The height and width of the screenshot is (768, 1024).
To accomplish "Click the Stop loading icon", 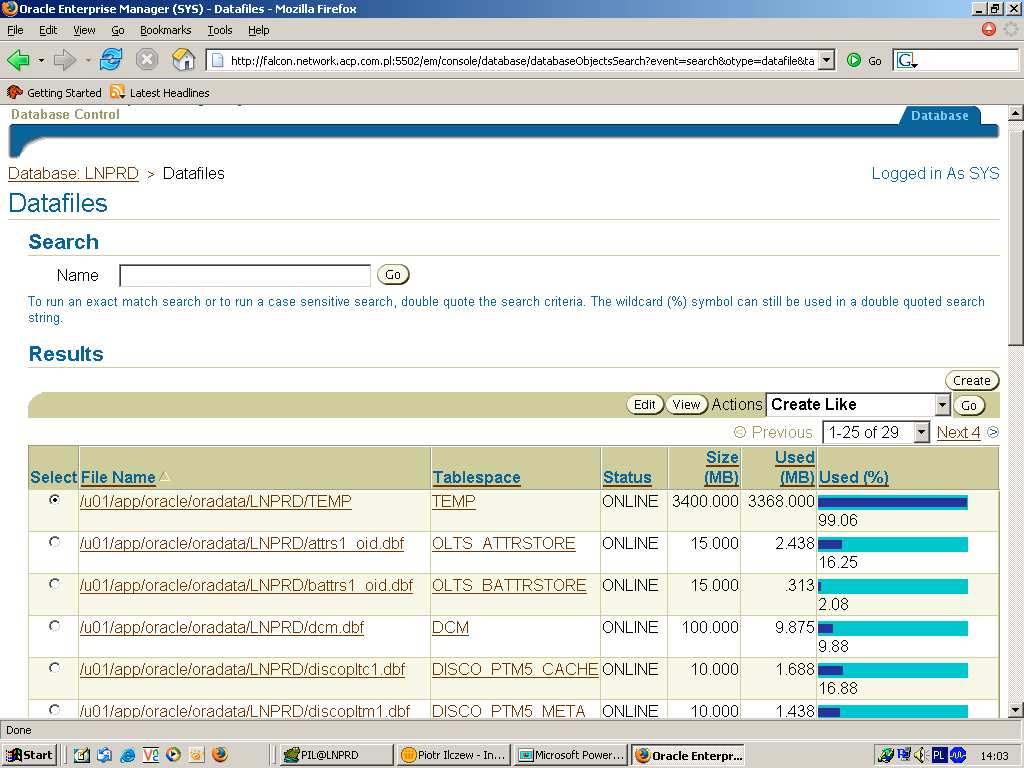I will (x=147, y=60).
